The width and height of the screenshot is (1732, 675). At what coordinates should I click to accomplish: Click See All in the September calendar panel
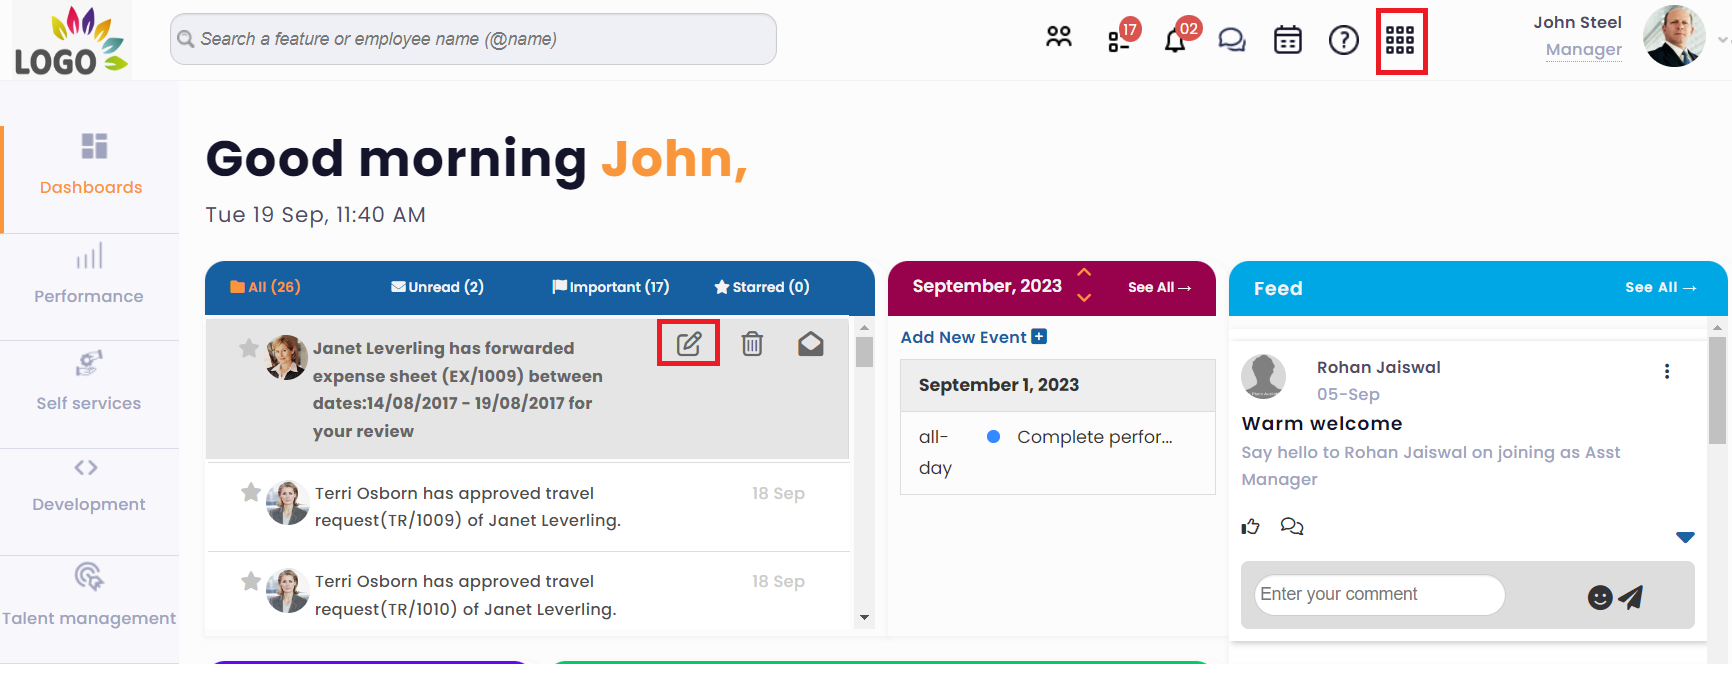1160,287
